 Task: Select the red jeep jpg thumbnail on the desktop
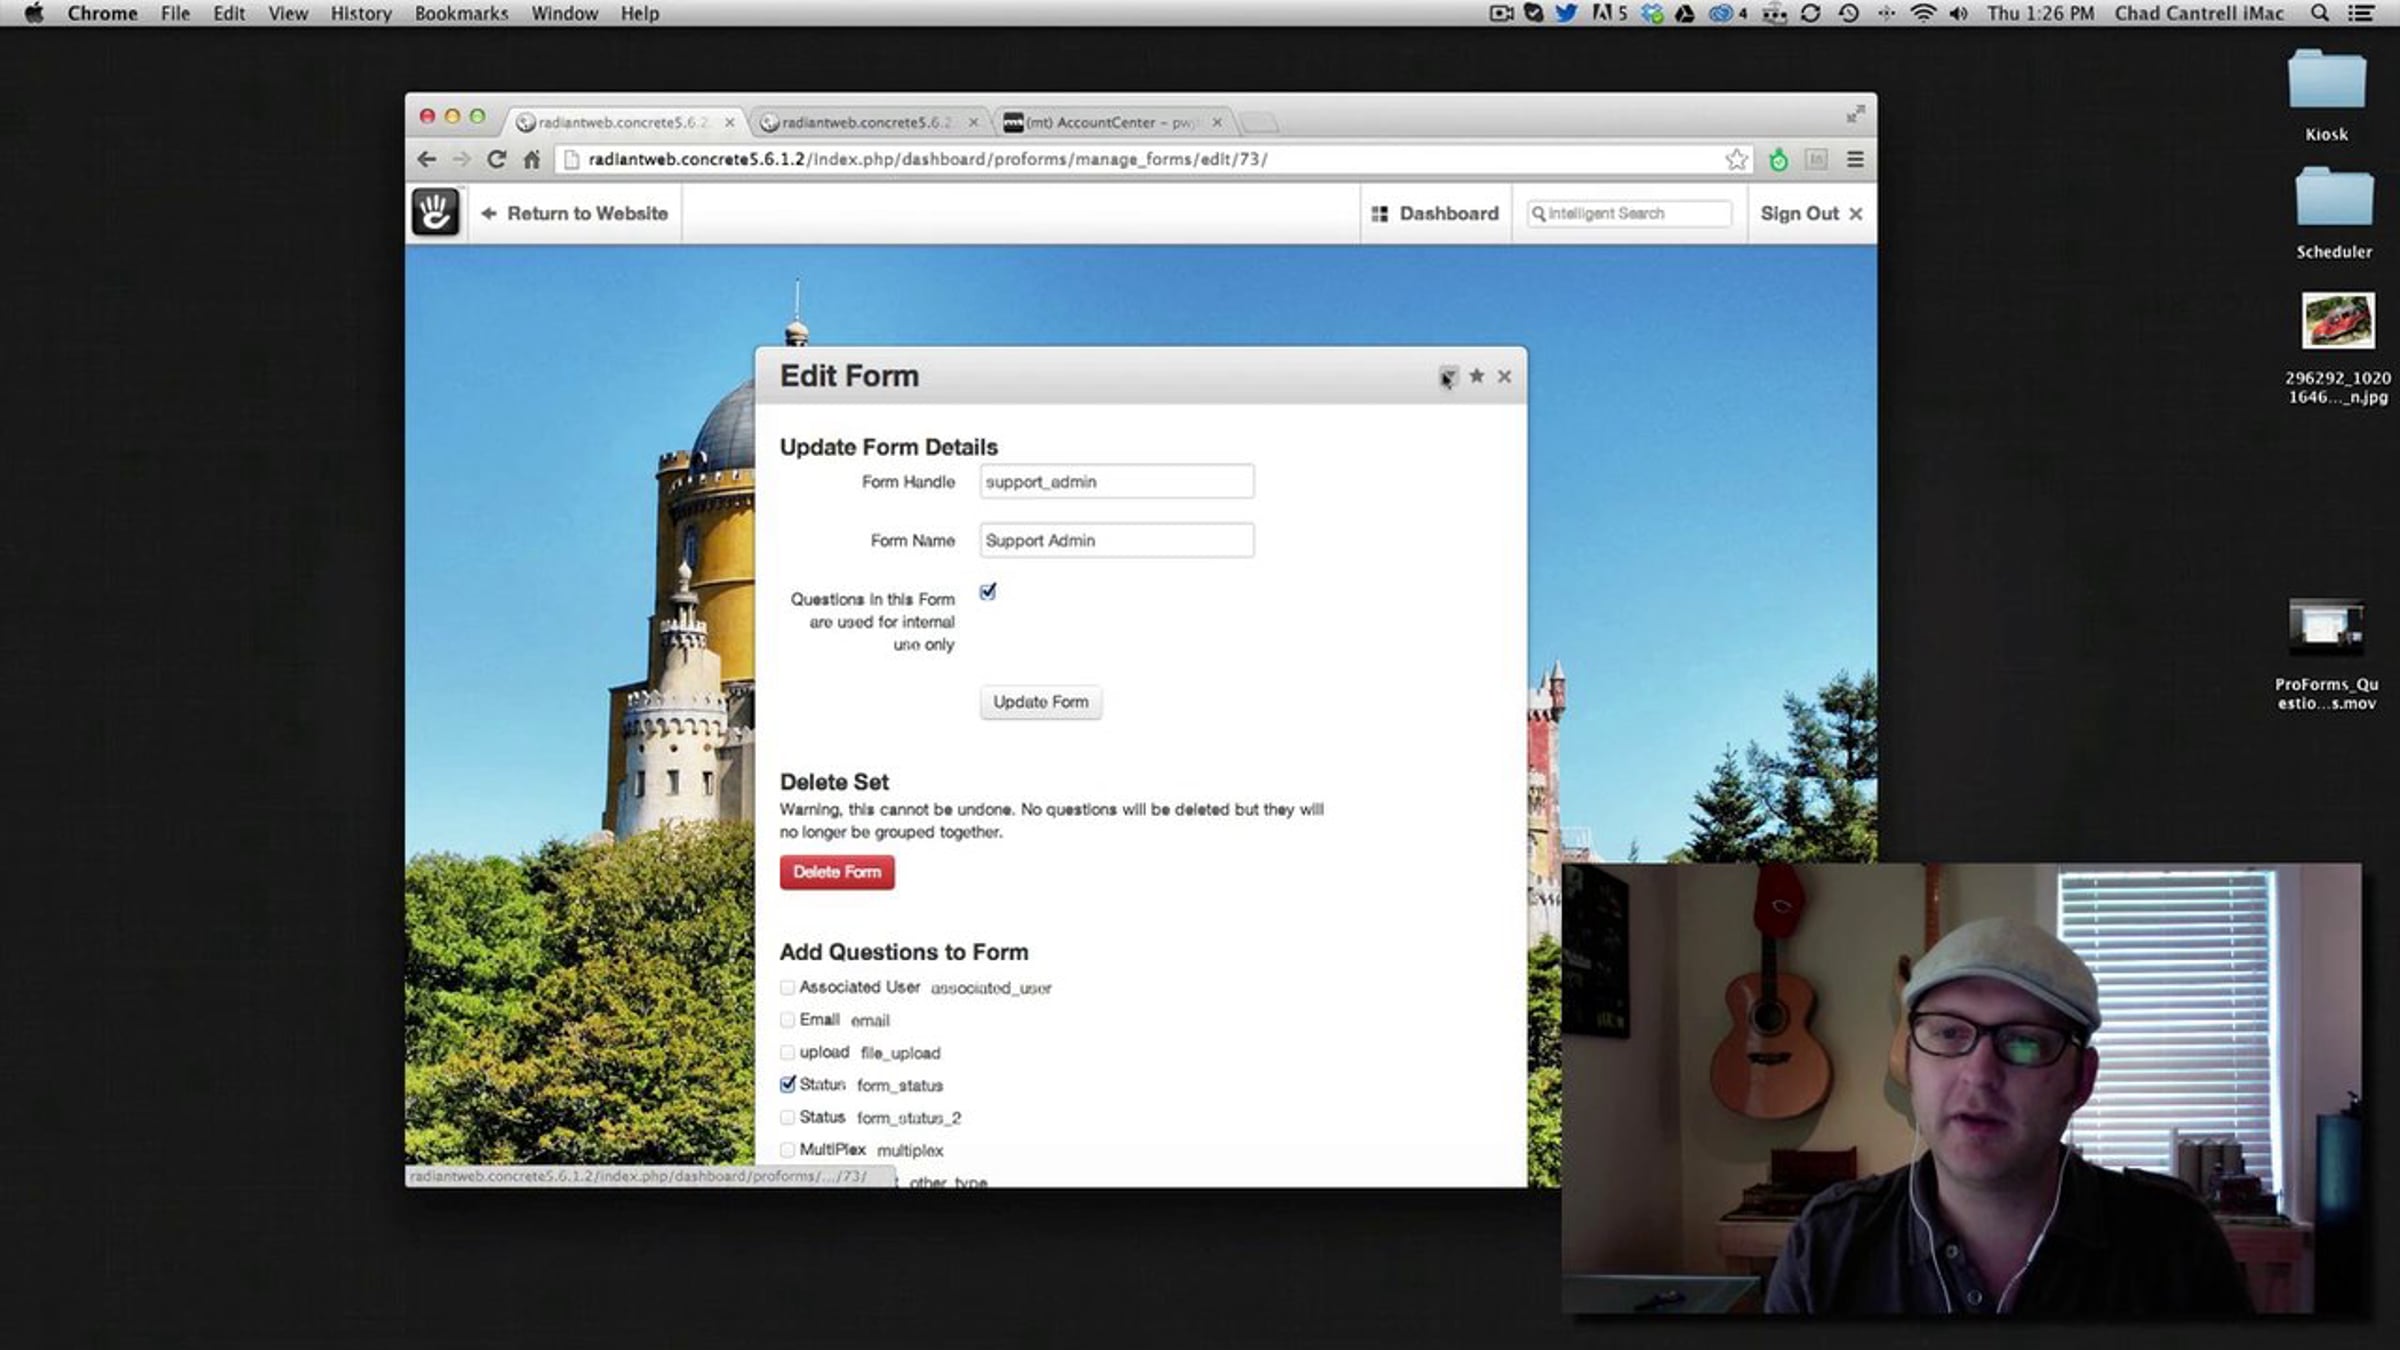pyautogui.click(x=2338, y=320)
